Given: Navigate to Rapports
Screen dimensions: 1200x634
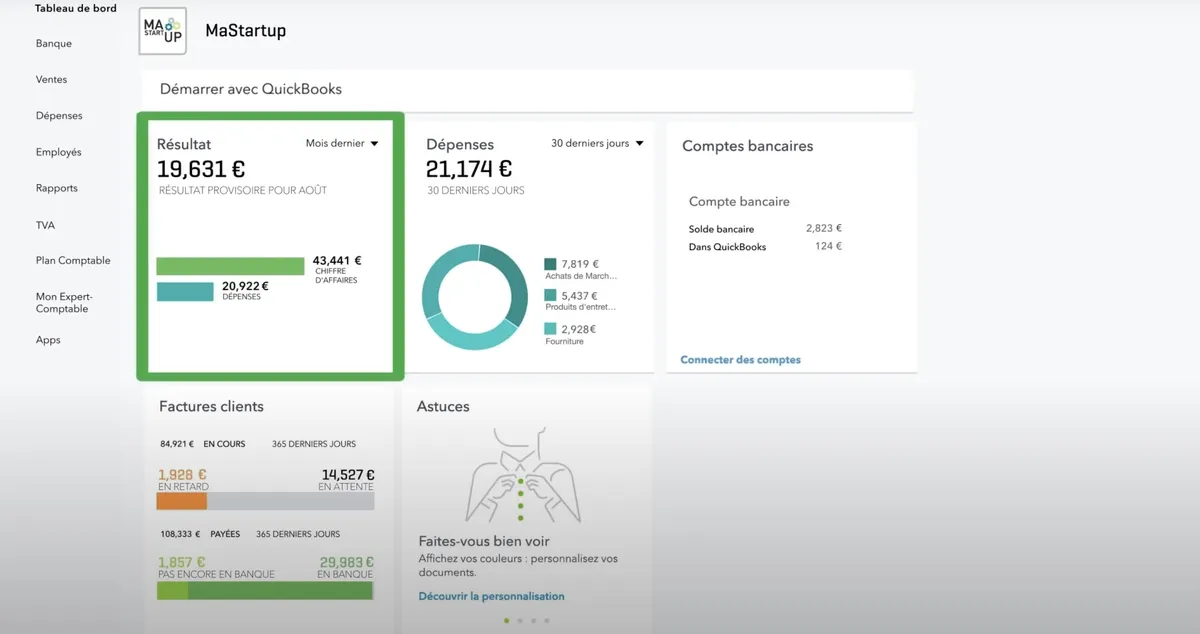Looking at the screenshot, I should 57,188.
